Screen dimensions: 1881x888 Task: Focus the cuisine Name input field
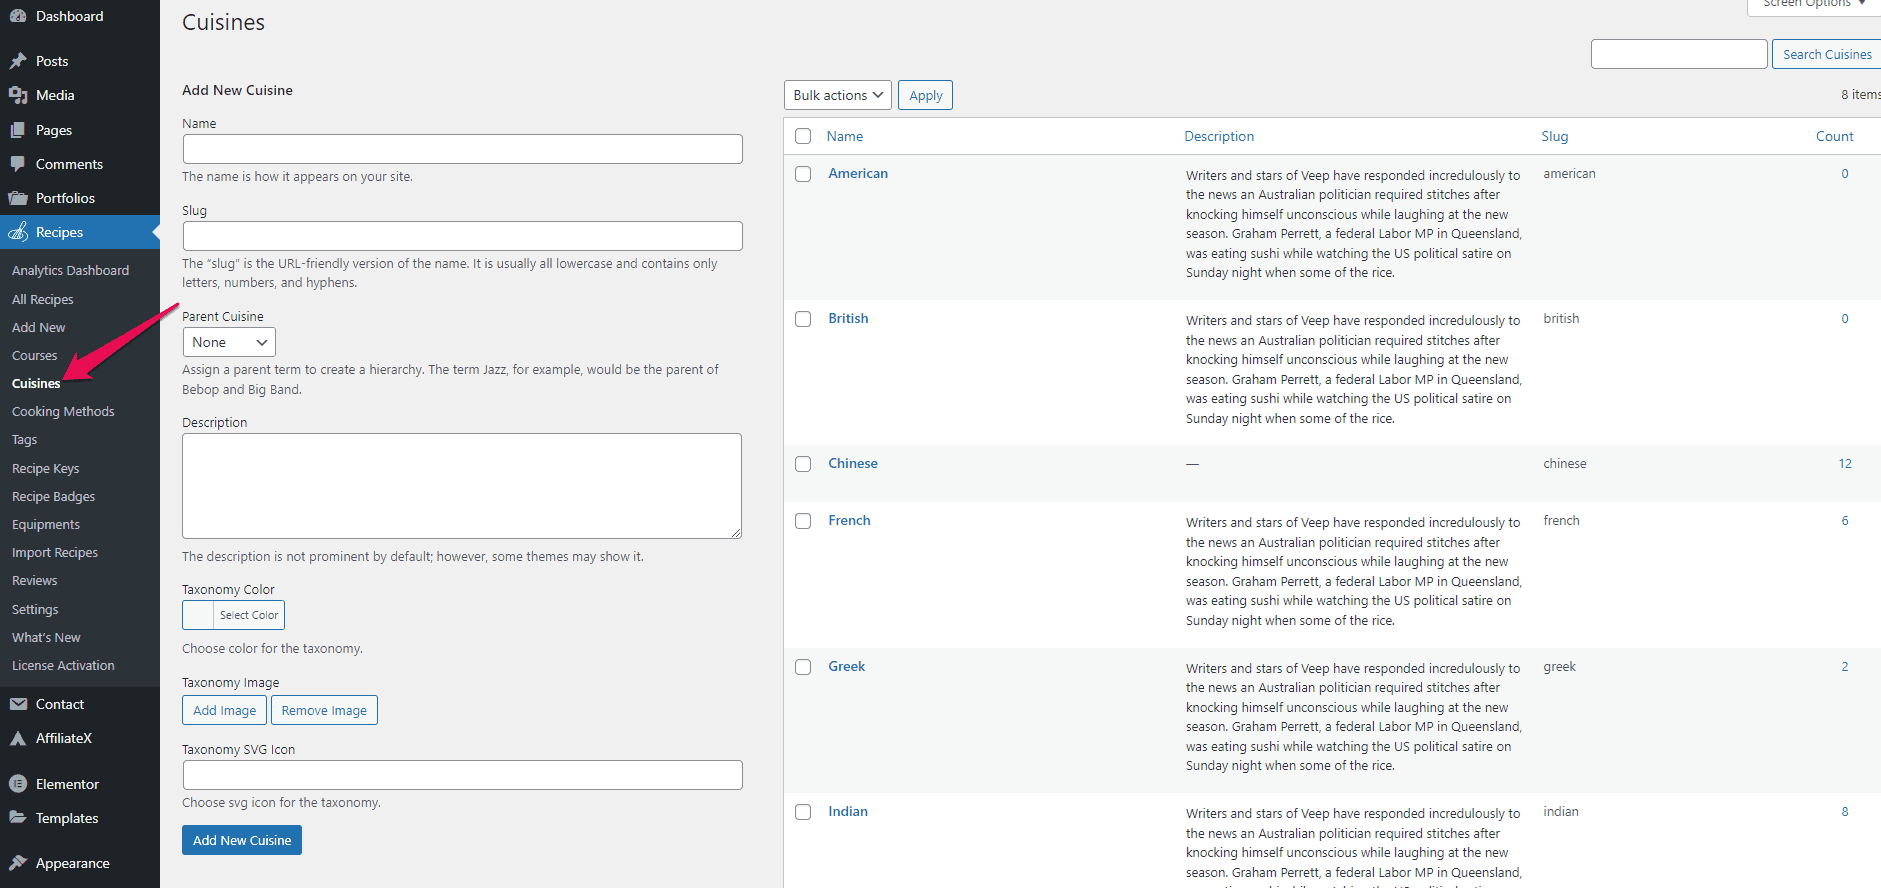coord(463,149)
